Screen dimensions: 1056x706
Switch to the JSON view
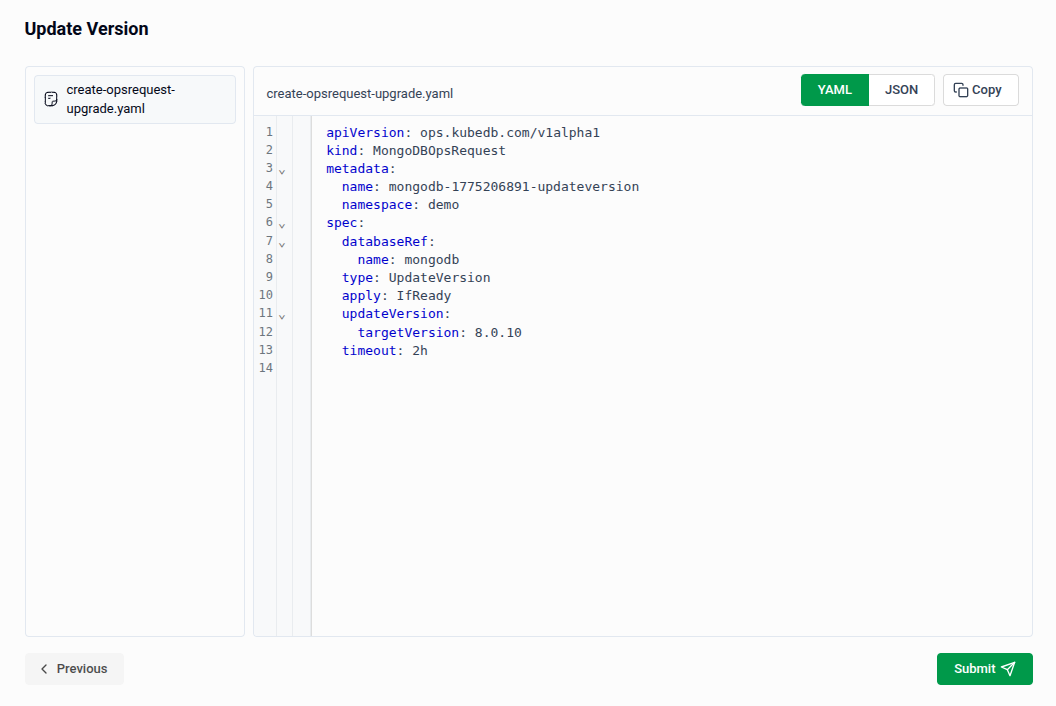901,89
